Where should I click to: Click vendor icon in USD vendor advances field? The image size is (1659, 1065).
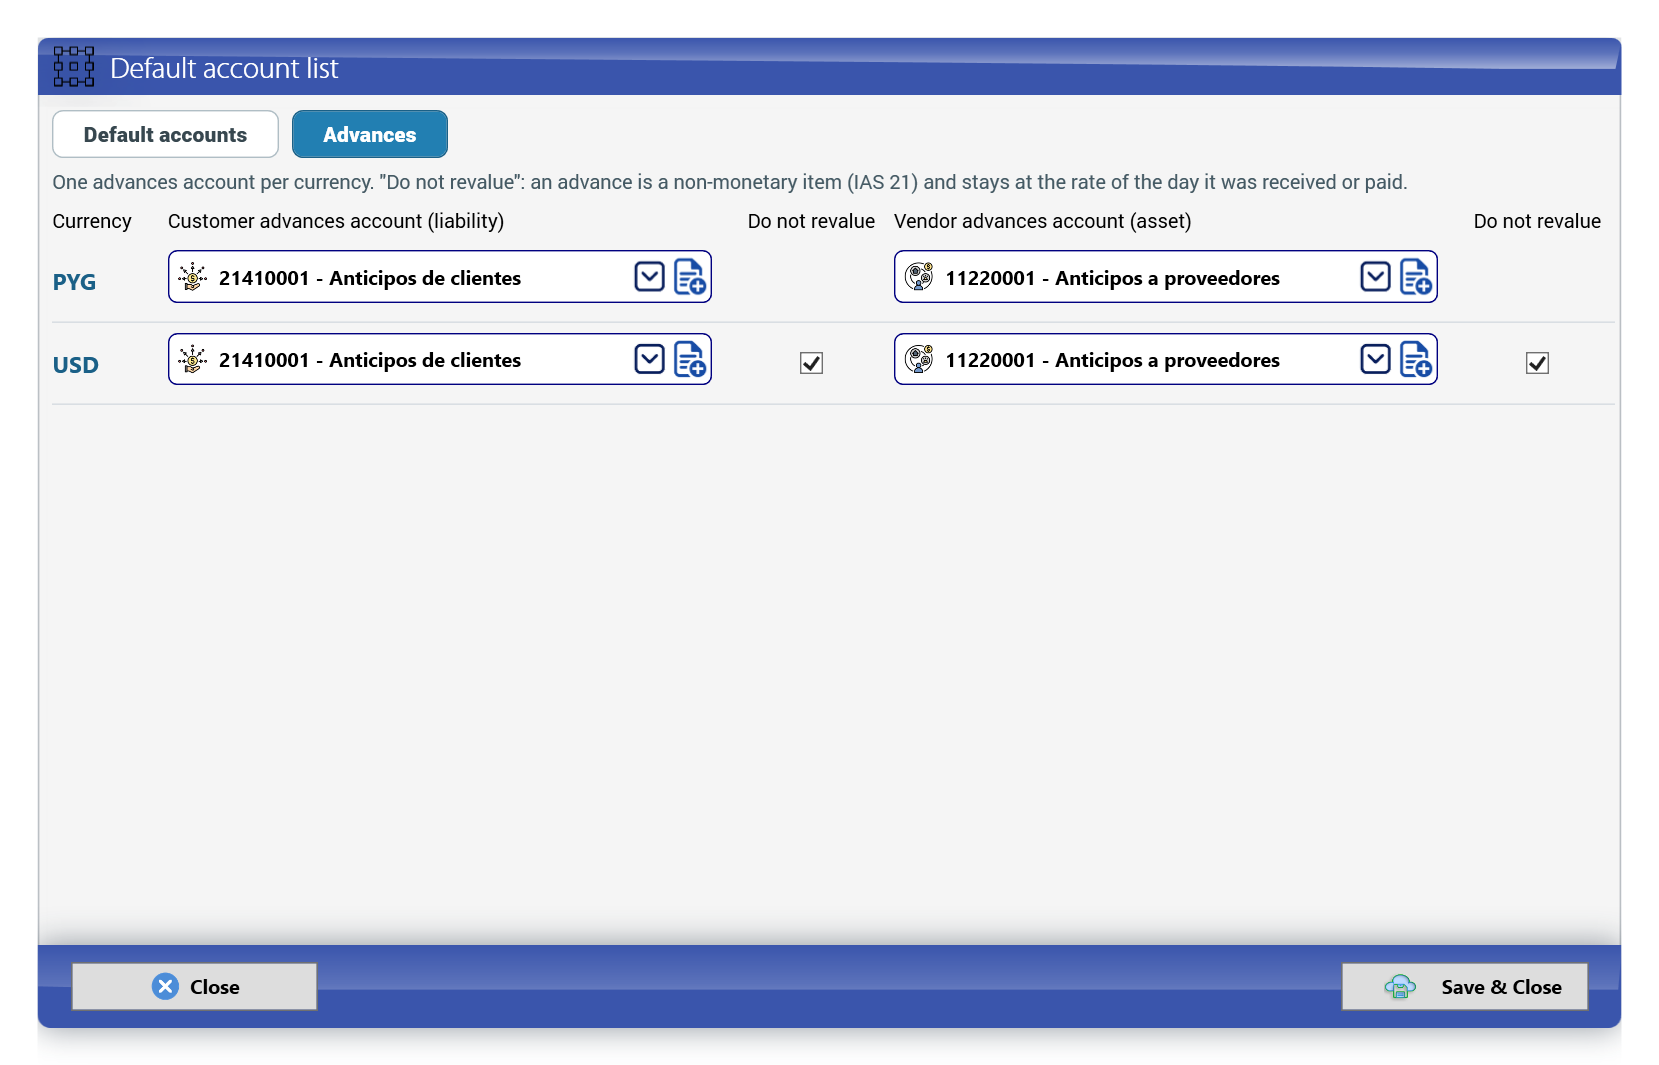tap(919, 359)
